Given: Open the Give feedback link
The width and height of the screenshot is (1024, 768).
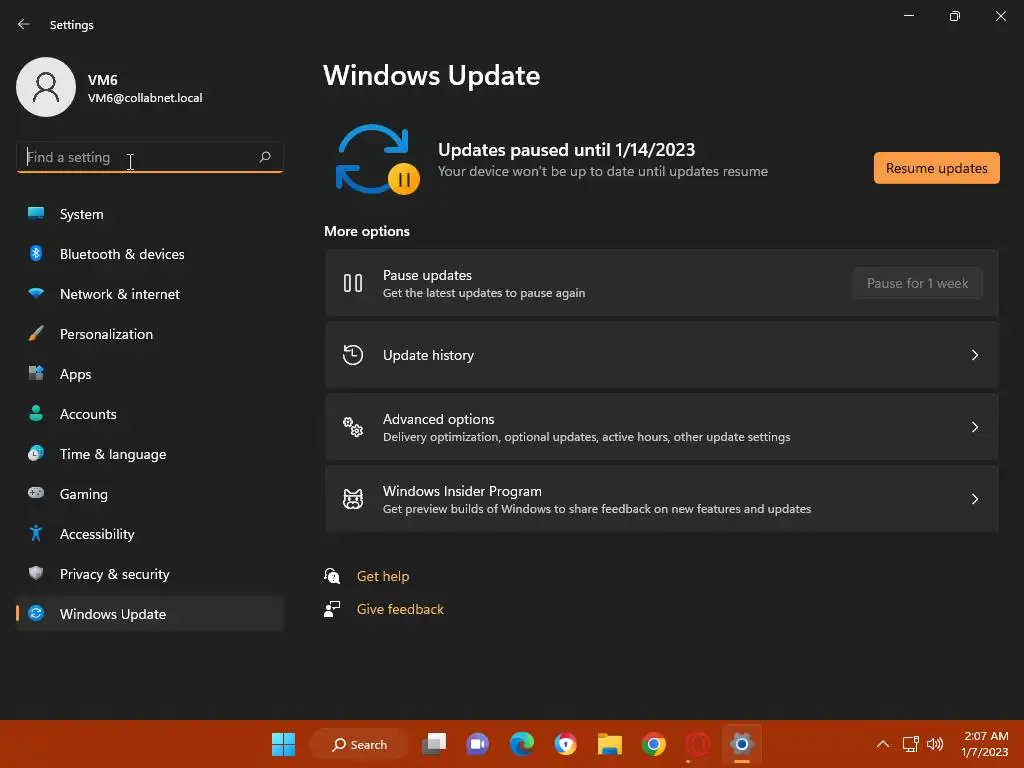Looking at the screenshot, I should (x=400, y=609).
